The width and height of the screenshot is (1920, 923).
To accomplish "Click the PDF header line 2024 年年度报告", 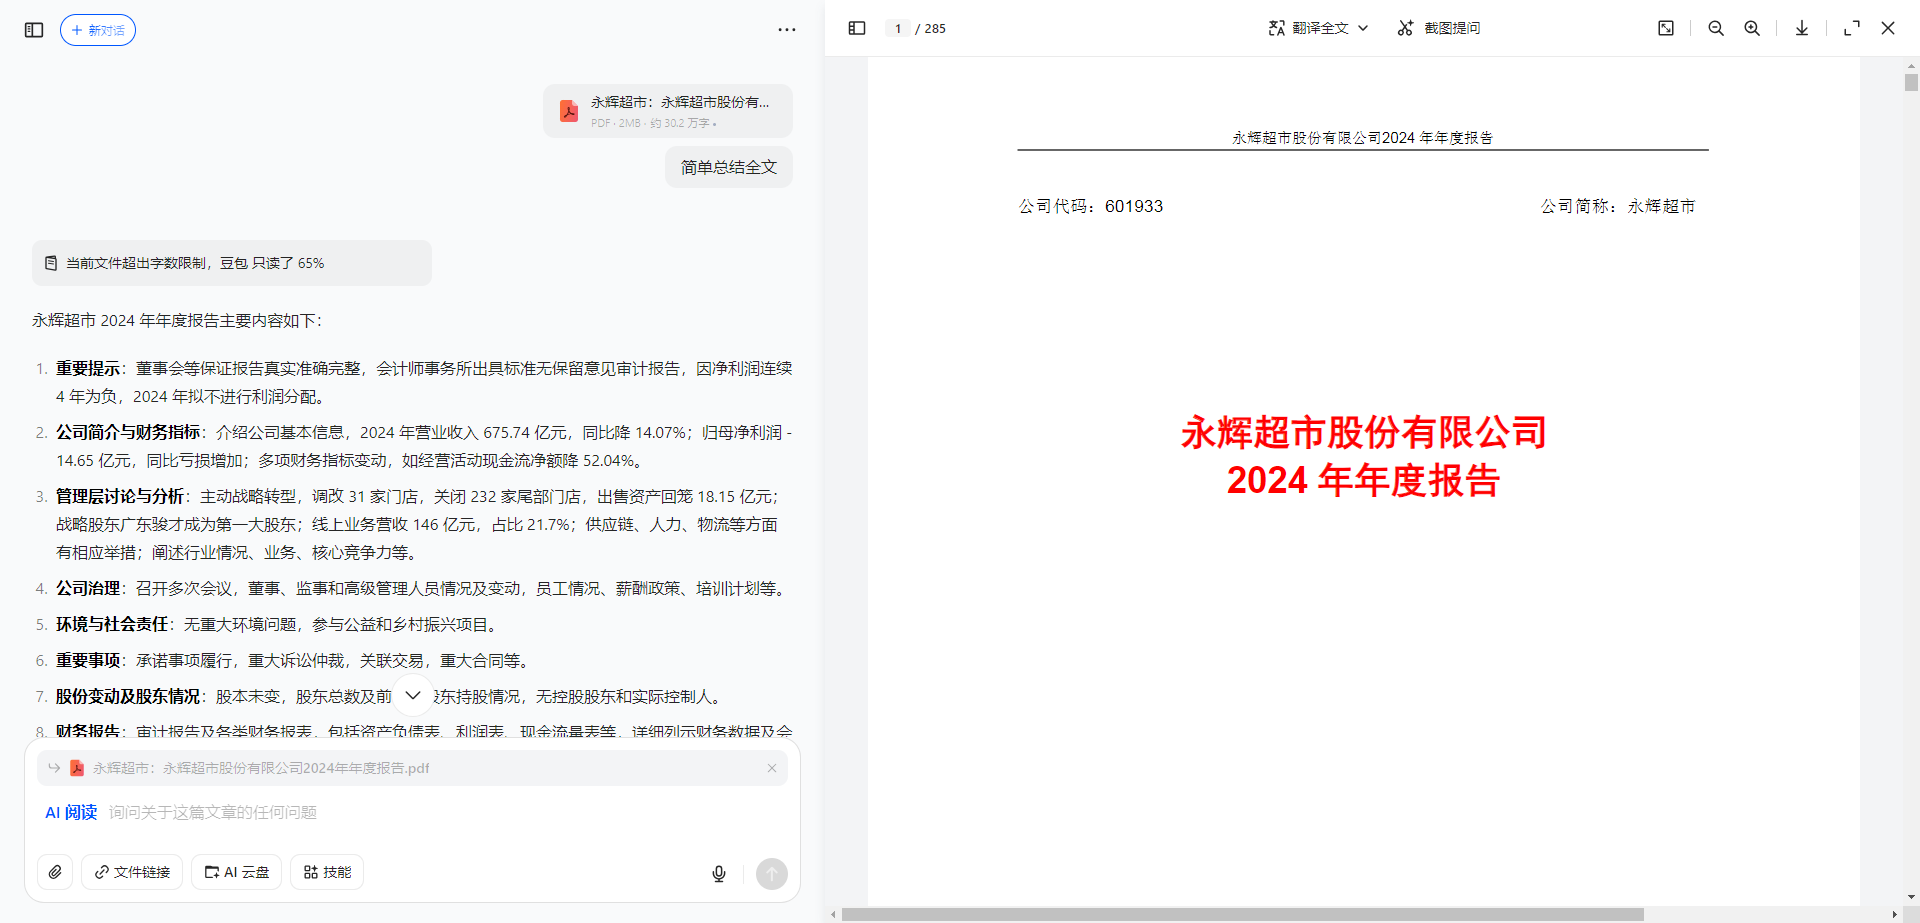I will [1363, 138].
